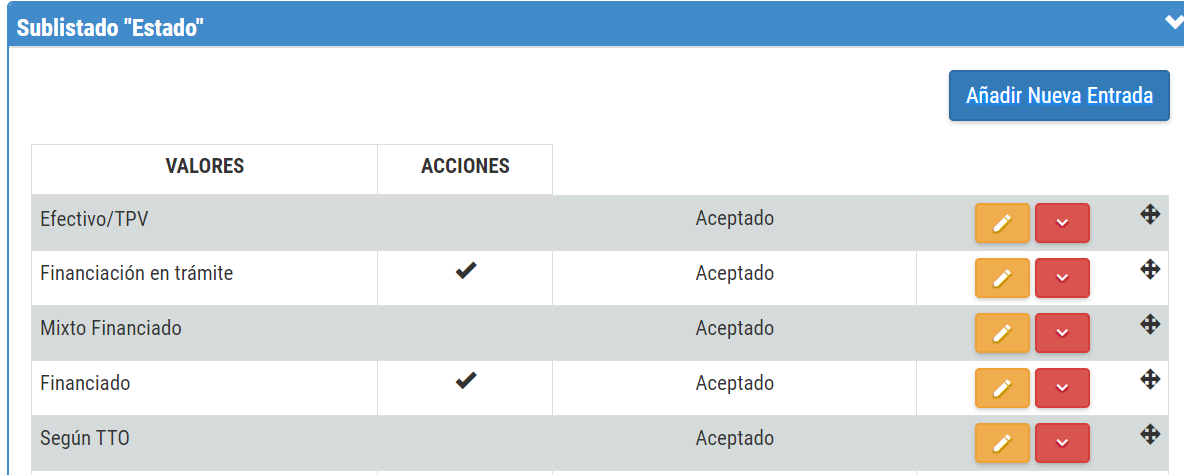
Task: Grab the move handle for Efectivo/TPV
Action: (x=1149, y=214)
